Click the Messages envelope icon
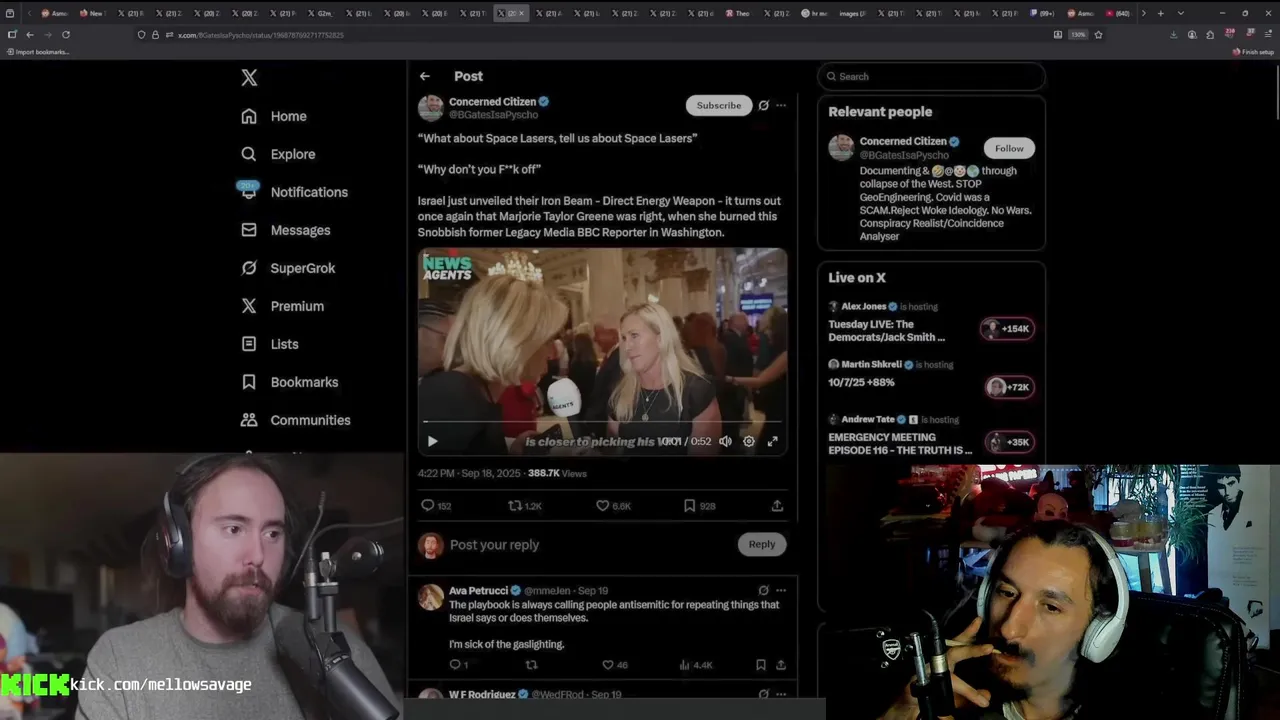 [x=249, y=230]
